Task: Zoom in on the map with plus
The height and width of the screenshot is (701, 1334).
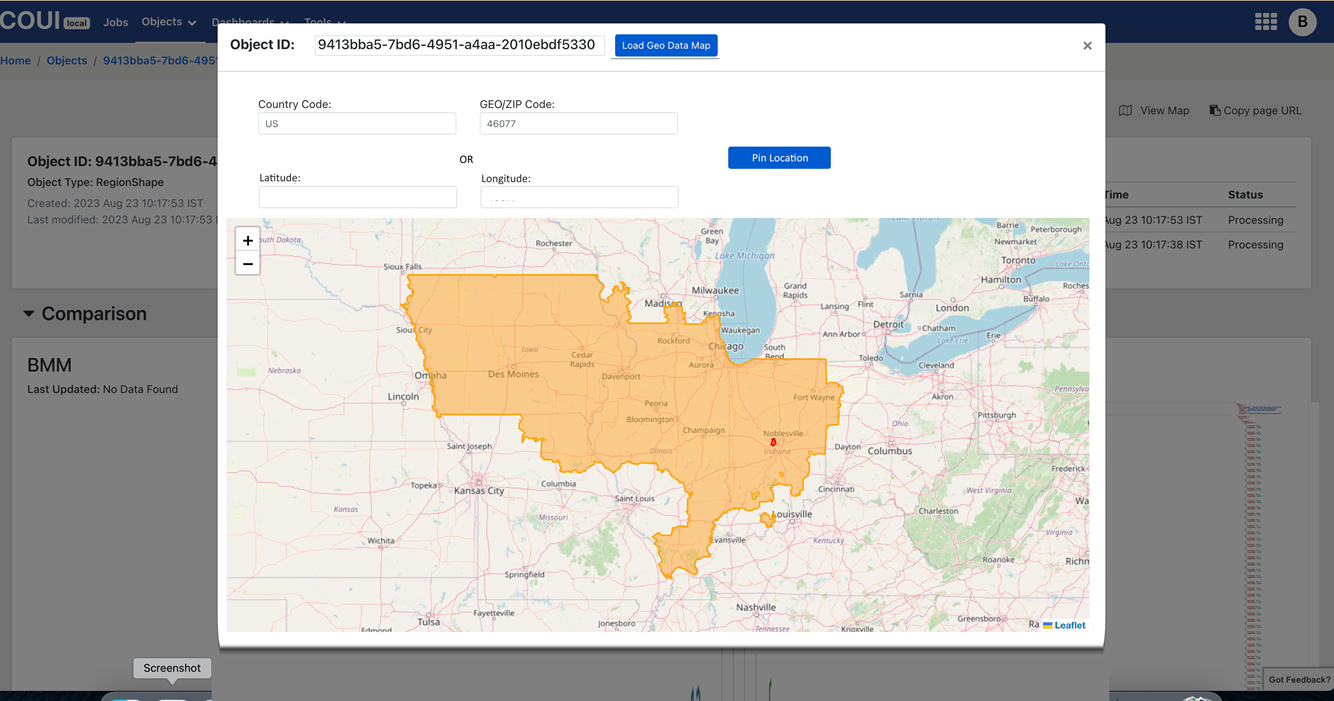Action: 248,240
